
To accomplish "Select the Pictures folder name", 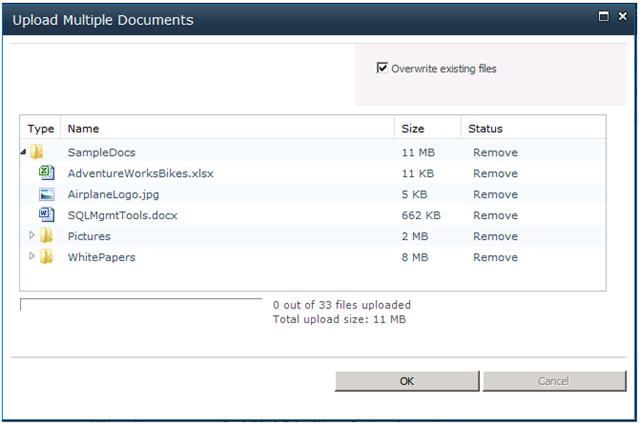I will [89, 236].
